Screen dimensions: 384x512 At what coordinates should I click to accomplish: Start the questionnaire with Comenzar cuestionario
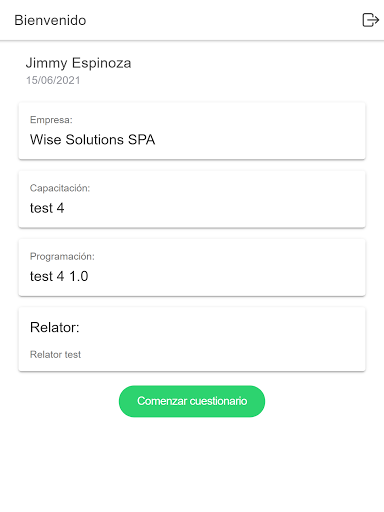coord(192,401)
